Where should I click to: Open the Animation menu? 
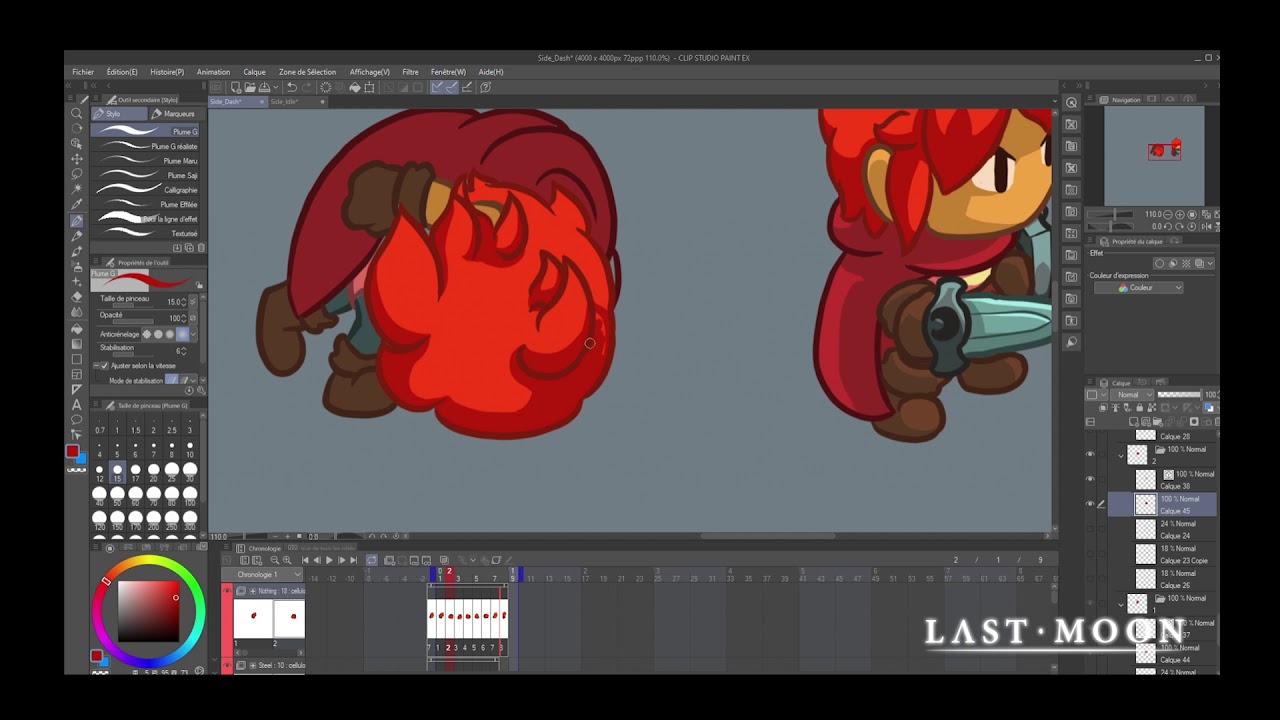pyautogui.click(x=213, y=72)
